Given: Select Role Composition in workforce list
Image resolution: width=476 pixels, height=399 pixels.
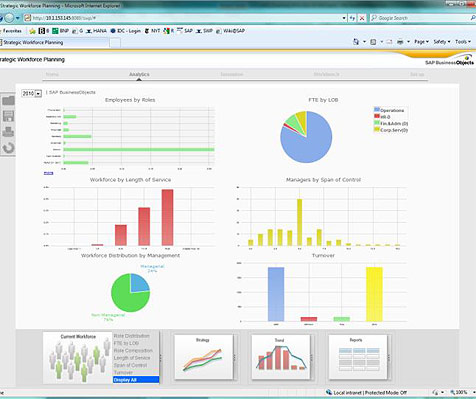Looking at the screenshot, I should point(133,351).
